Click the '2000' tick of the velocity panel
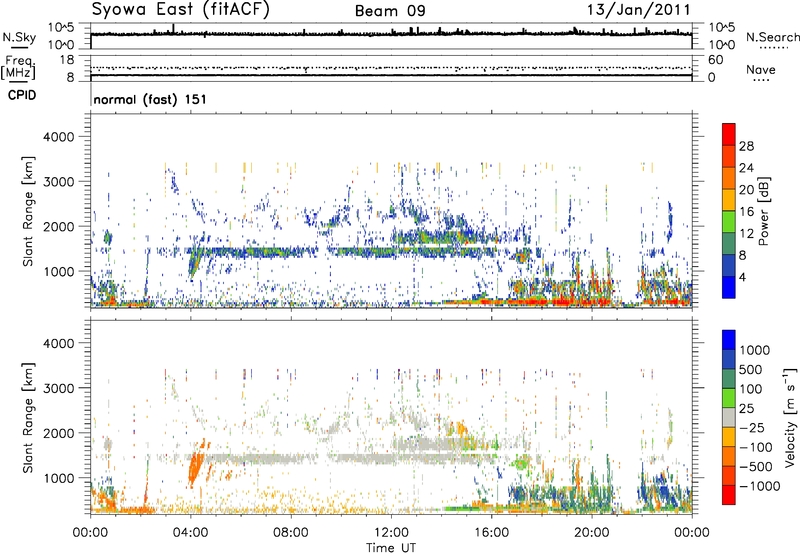The height and width of the screenshot is (554, 800). (x=59, y=434)
